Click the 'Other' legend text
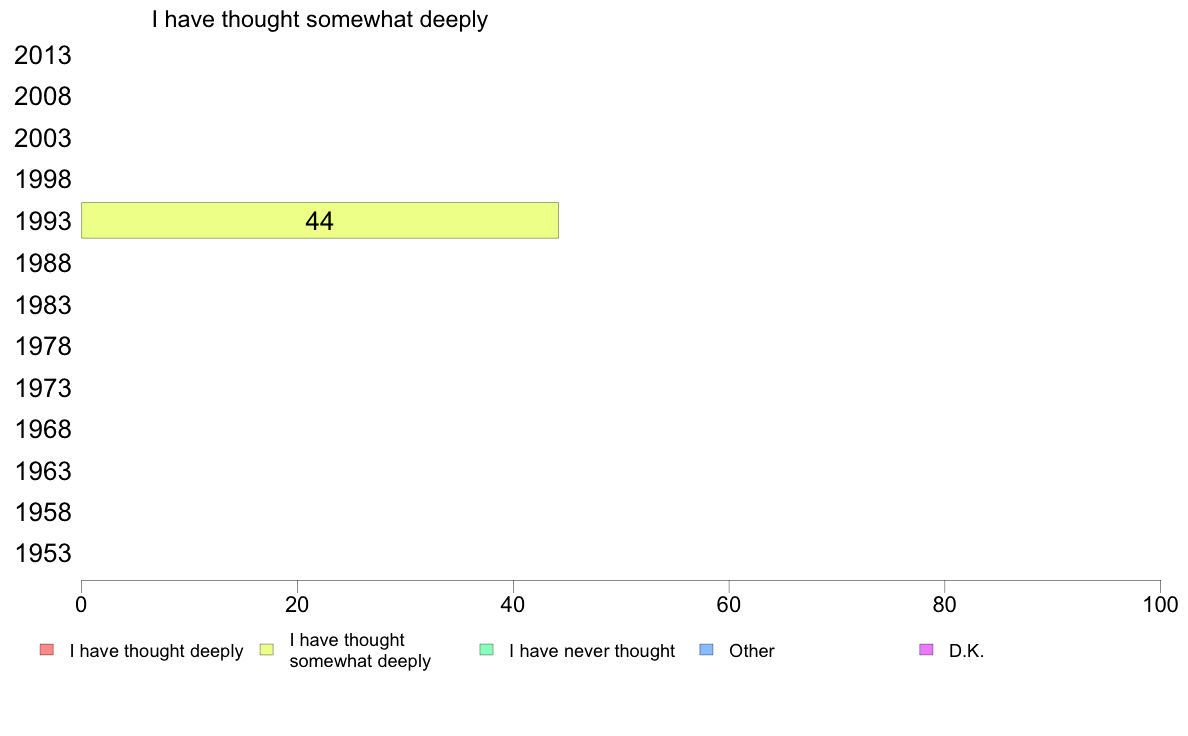This screenshot has width=1188, height=736. [752, 651]
